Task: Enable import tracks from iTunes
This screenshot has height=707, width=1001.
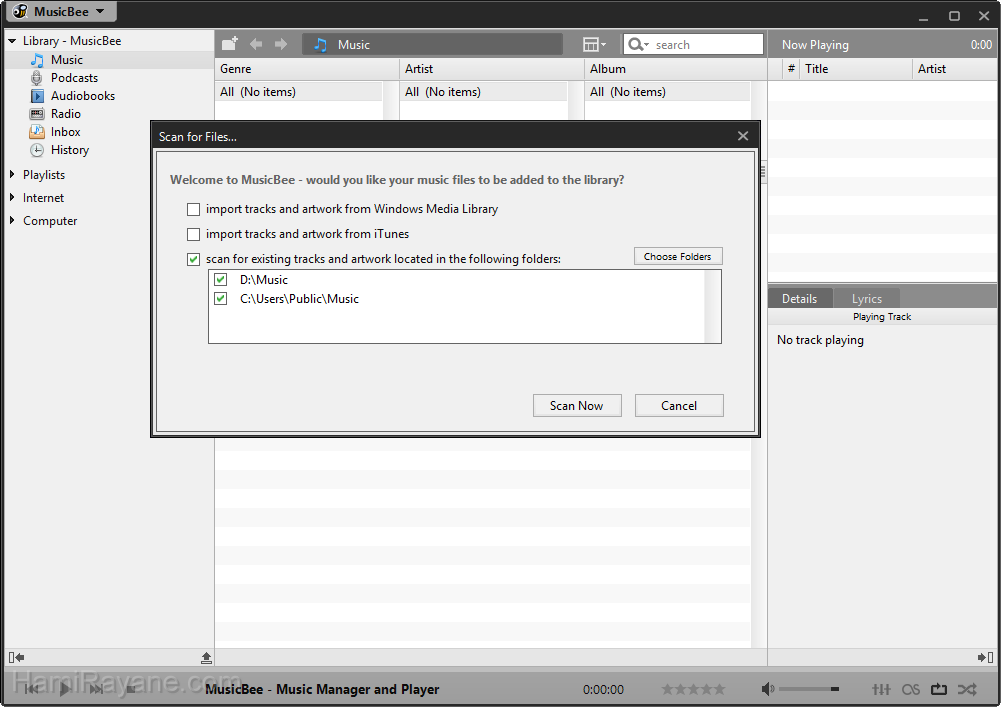Action: coord(193,234)
